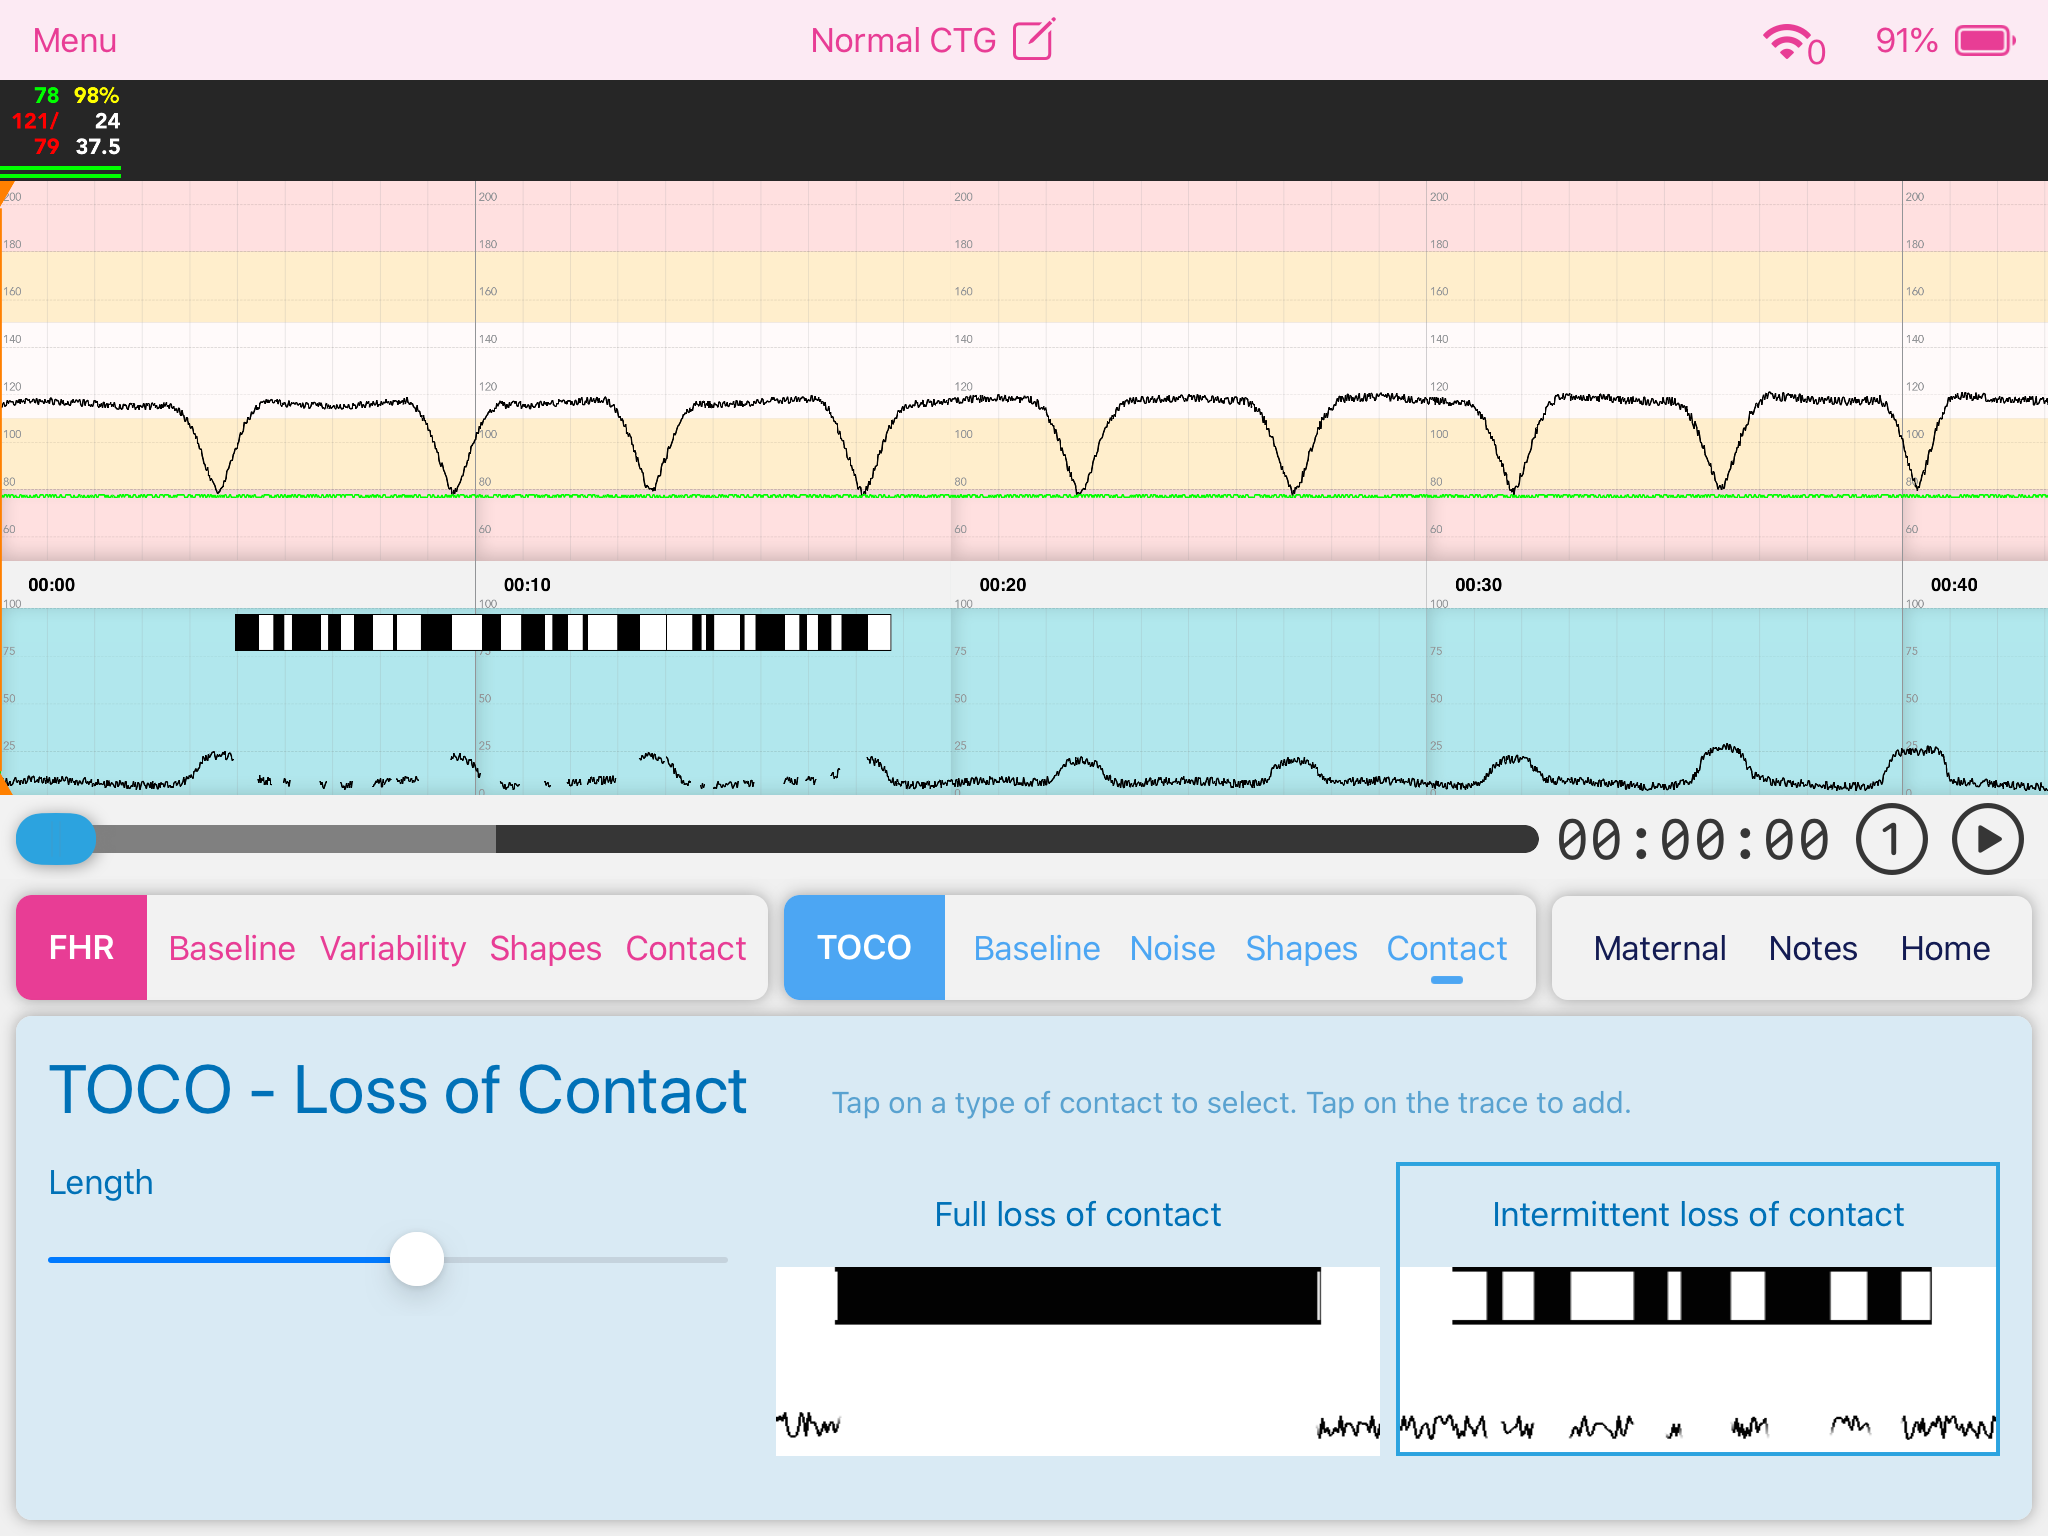The height and width of the screenshot is (1536, 2048).
Task: Select Intermittent loss of contact type
Action: coord(1697,1308)
